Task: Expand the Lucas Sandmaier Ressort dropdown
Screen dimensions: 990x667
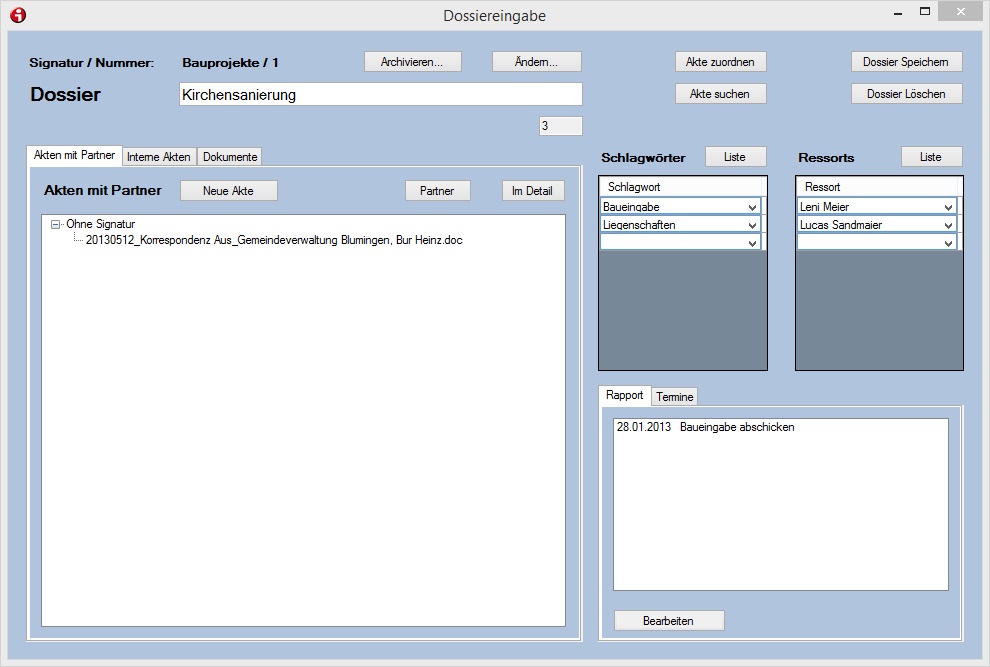Action: click(x=948, y=225)
